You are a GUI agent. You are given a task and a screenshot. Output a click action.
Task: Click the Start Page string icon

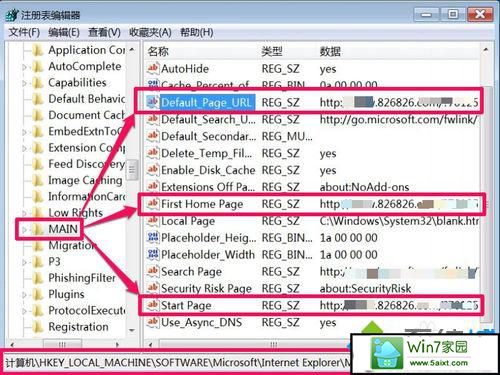pos(153,305)
